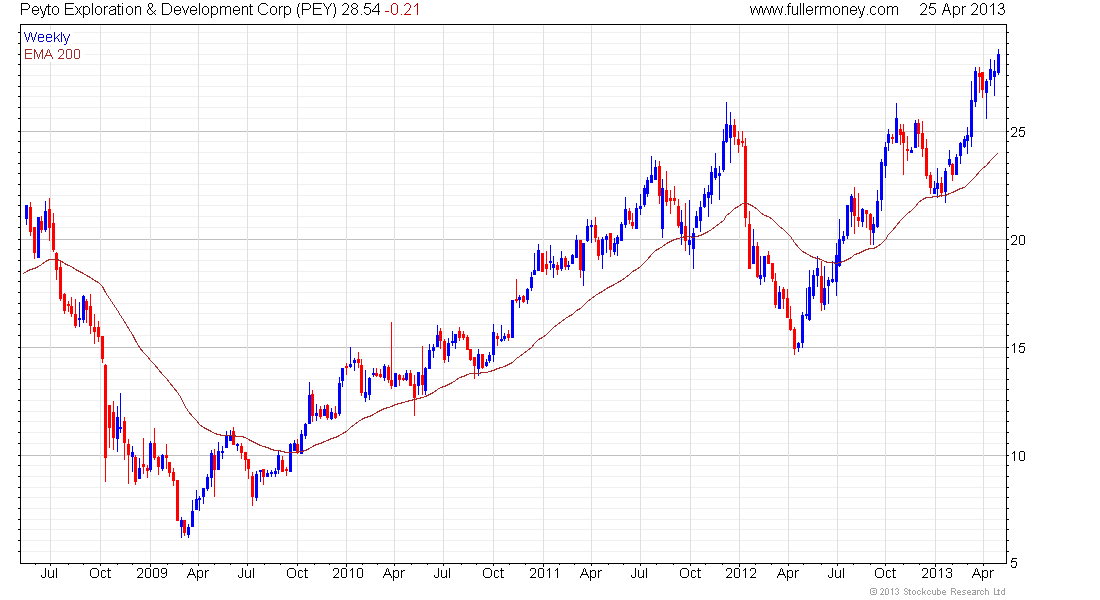Image resolution: width=1100 pixels, height=600 pixels.
Task: Click the chart date 25 Apr 2013
Action: (x=962, y=10)
